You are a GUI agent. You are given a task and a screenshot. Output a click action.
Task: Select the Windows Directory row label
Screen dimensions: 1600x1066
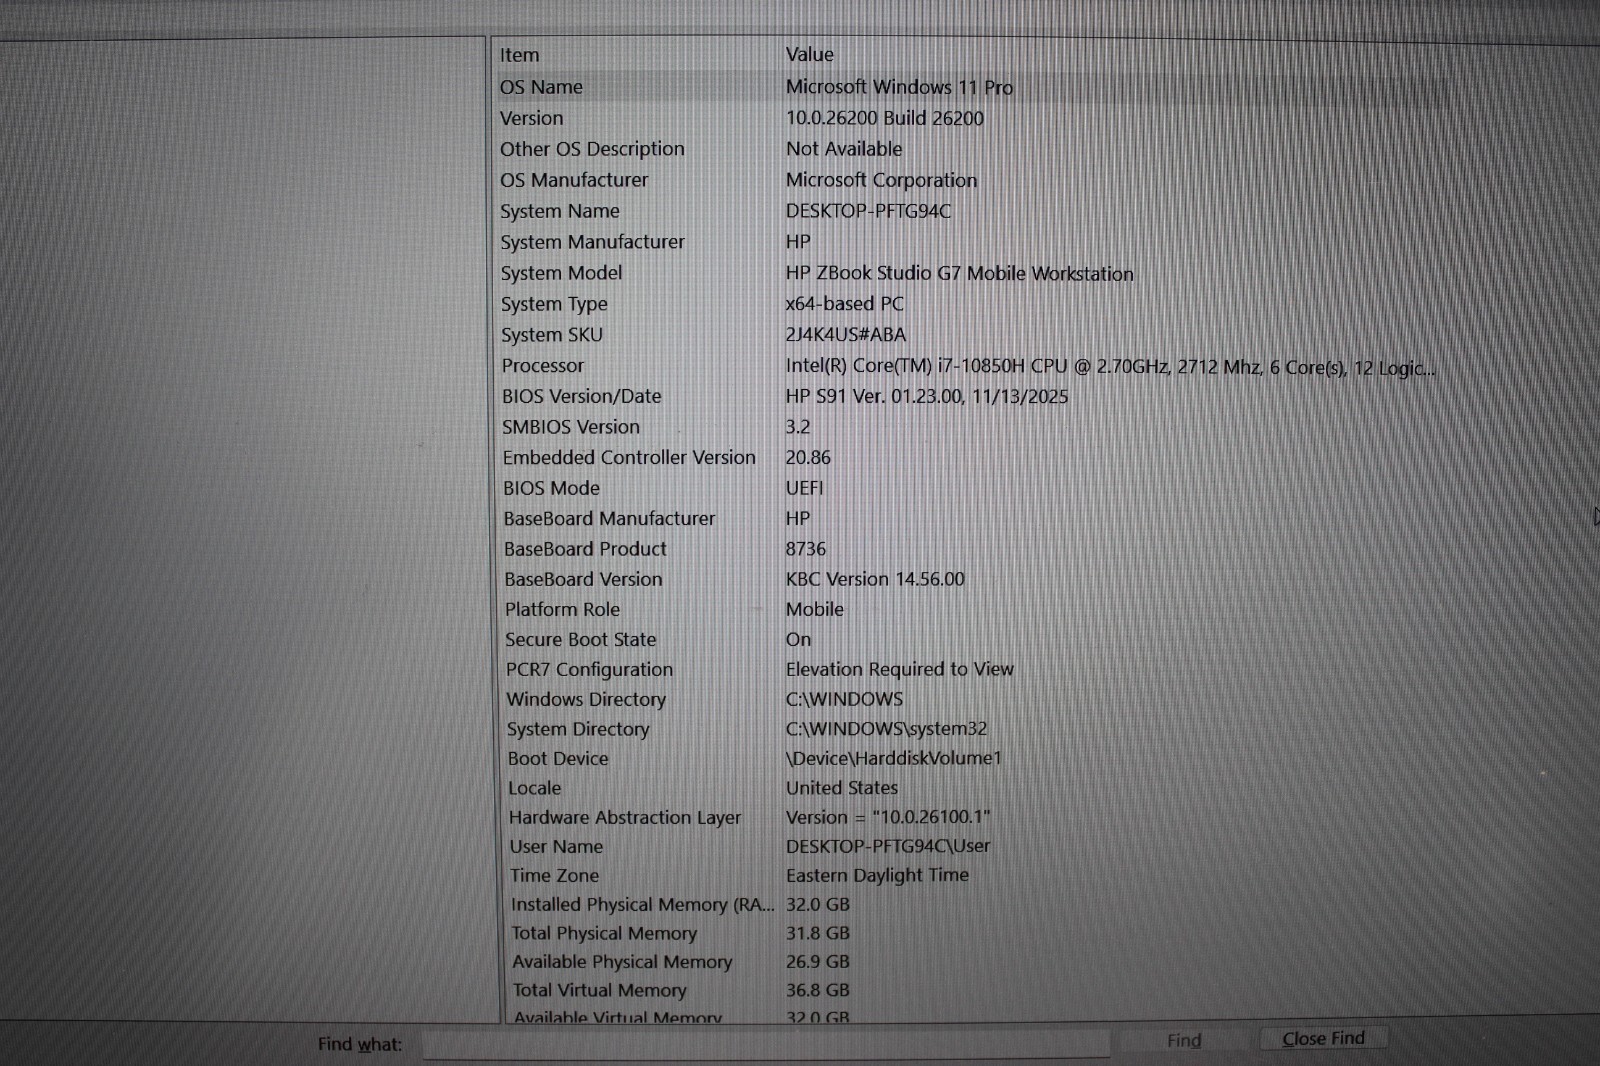pos(586,699)
